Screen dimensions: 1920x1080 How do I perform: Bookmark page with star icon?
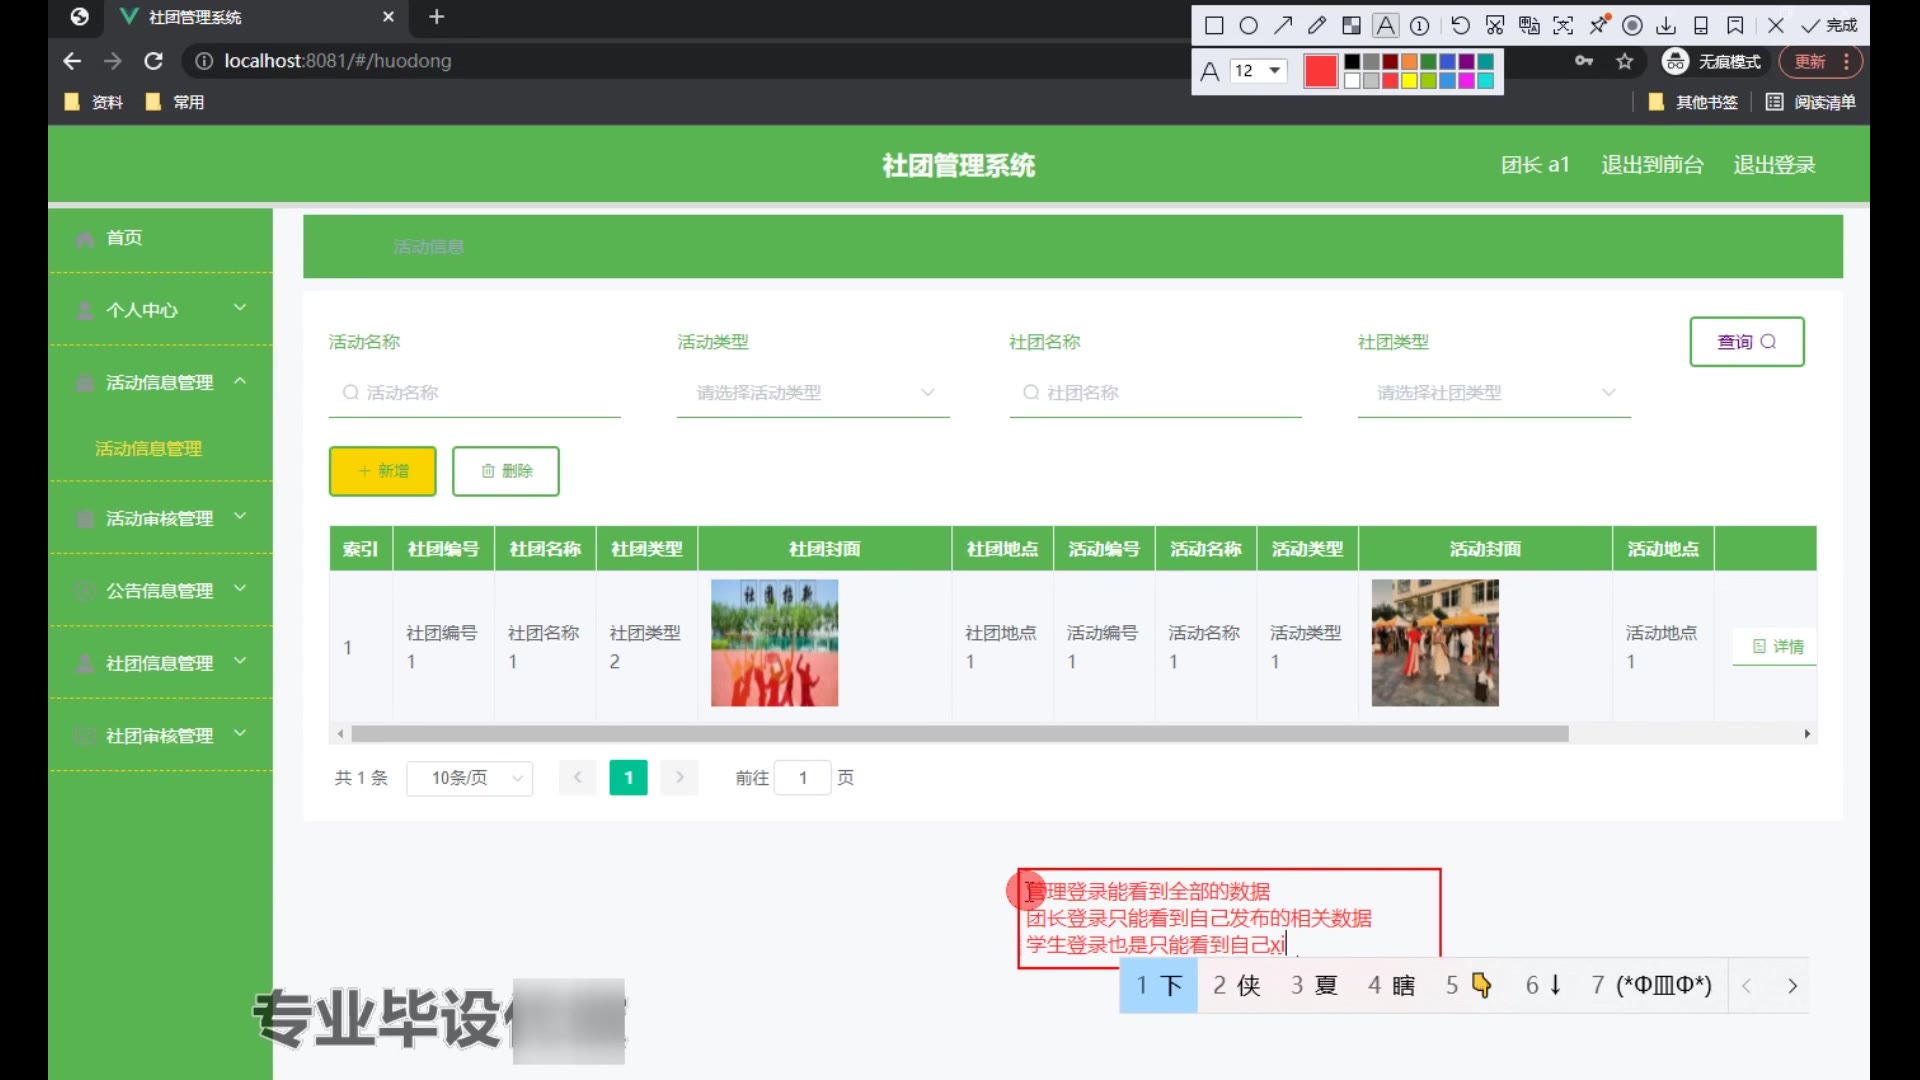point(1624,62)
